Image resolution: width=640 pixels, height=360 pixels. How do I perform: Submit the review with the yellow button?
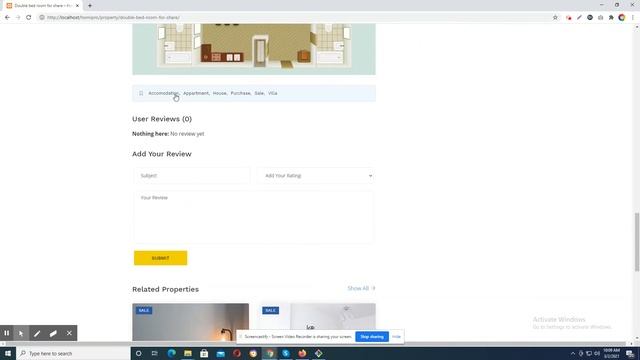coord(160,258)
